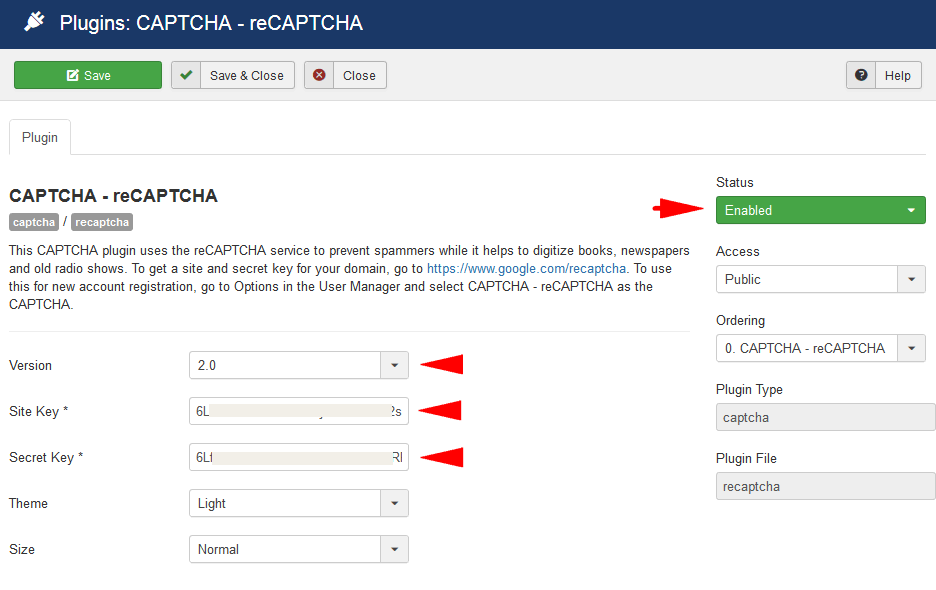Click the gray captcha tag label

pos(34,222)
